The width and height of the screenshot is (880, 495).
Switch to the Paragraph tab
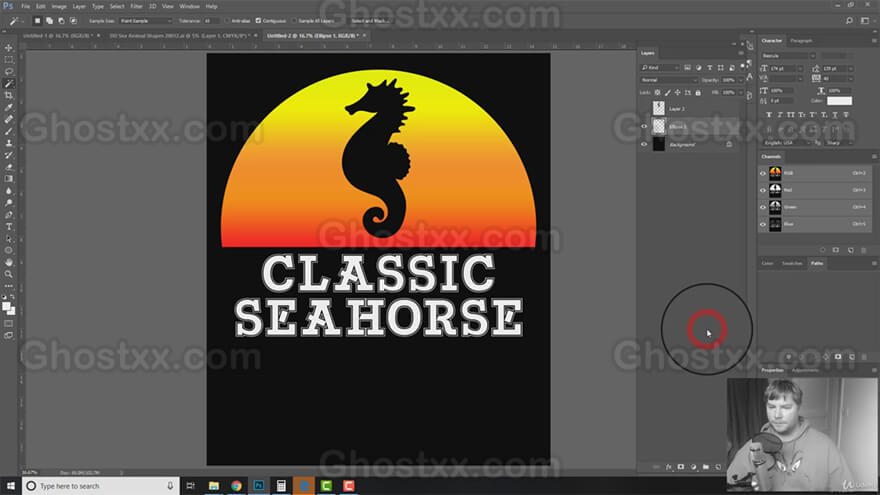click(801, 40)
